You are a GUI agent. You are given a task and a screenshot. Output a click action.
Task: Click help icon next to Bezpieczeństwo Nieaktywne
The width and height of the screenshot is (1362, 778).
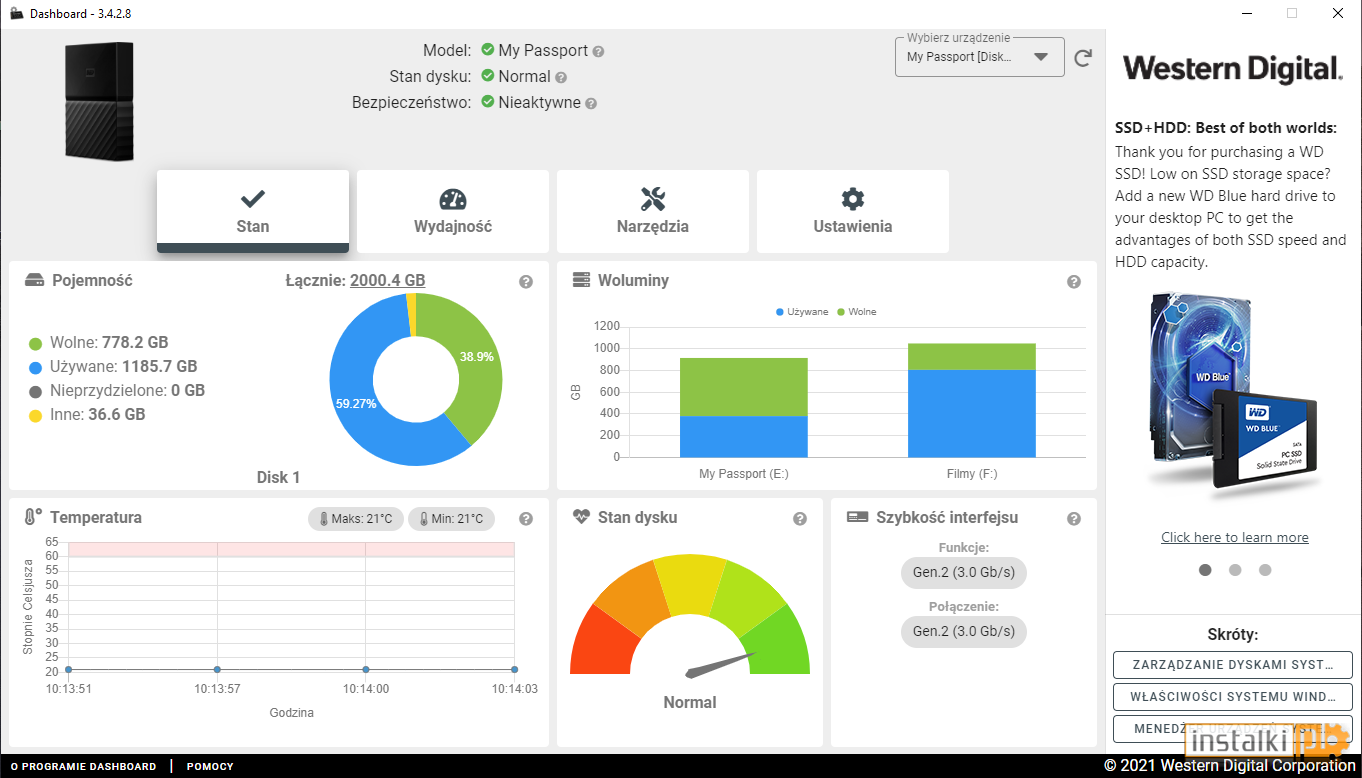pyautogui.click(x=591, y=103)
